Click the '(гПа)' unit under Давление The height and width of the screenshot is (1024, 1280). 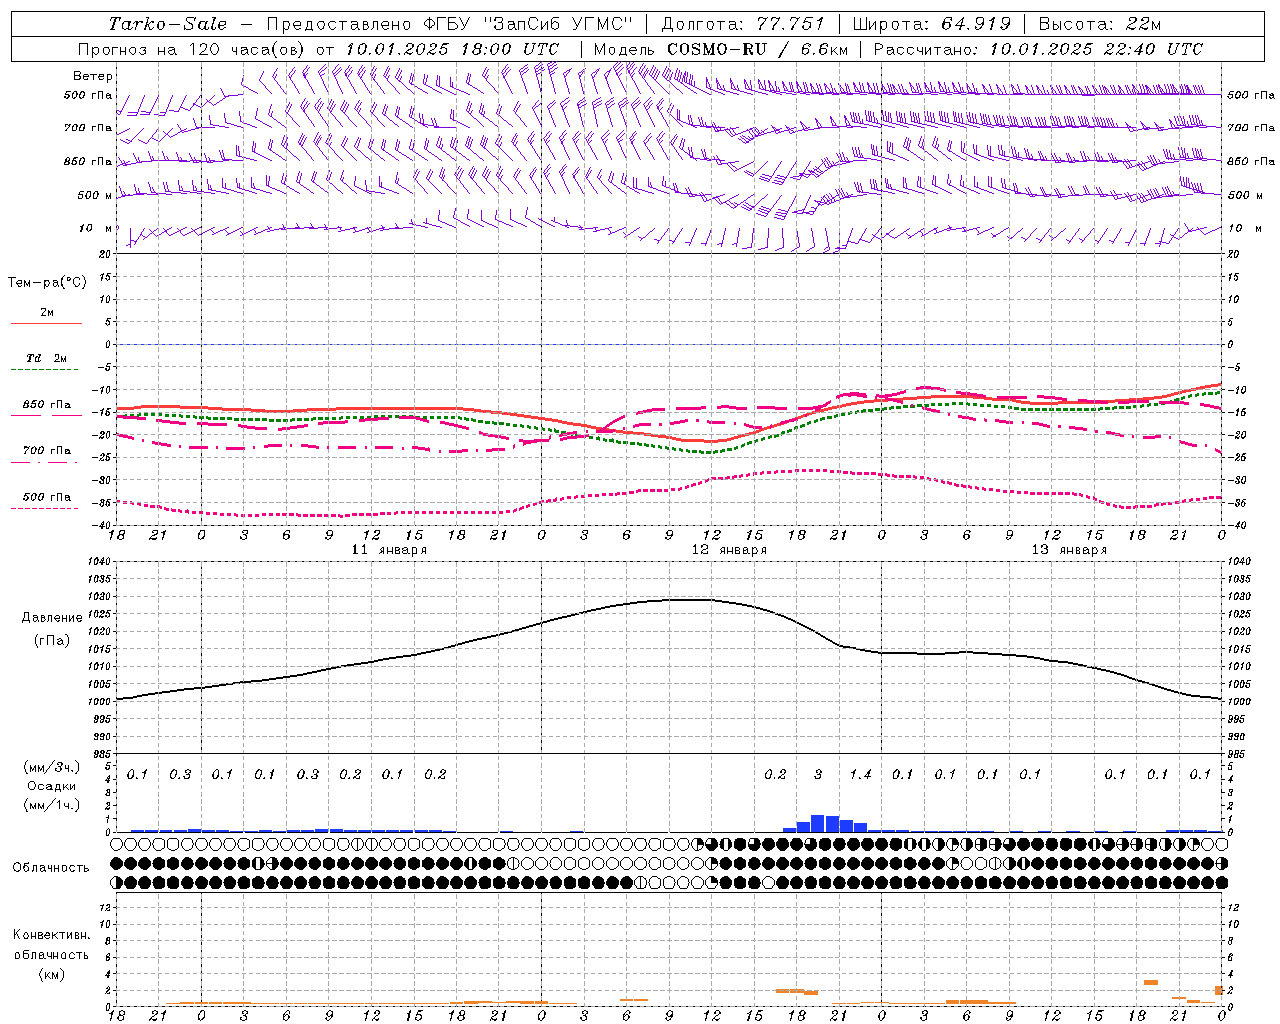[52, 641]
